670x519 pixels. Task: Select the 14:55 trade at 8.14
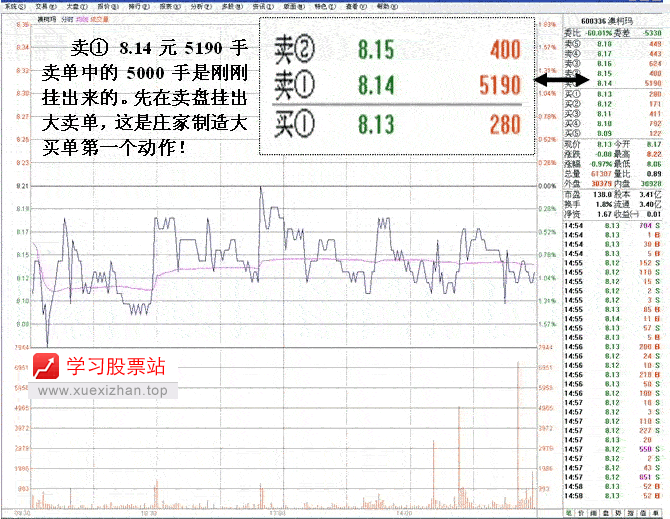(613, 319)
